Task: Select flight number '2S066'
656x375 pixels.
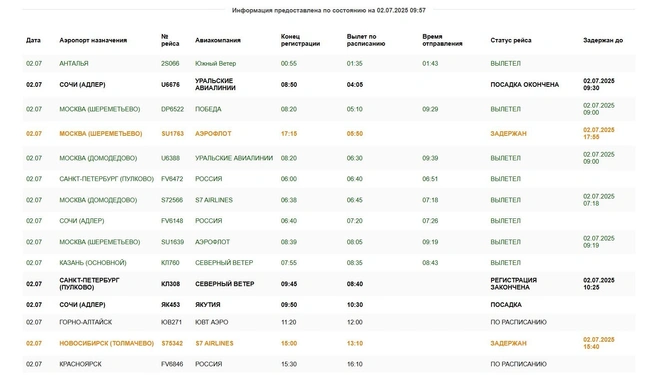Action: [x=170, y=64]
